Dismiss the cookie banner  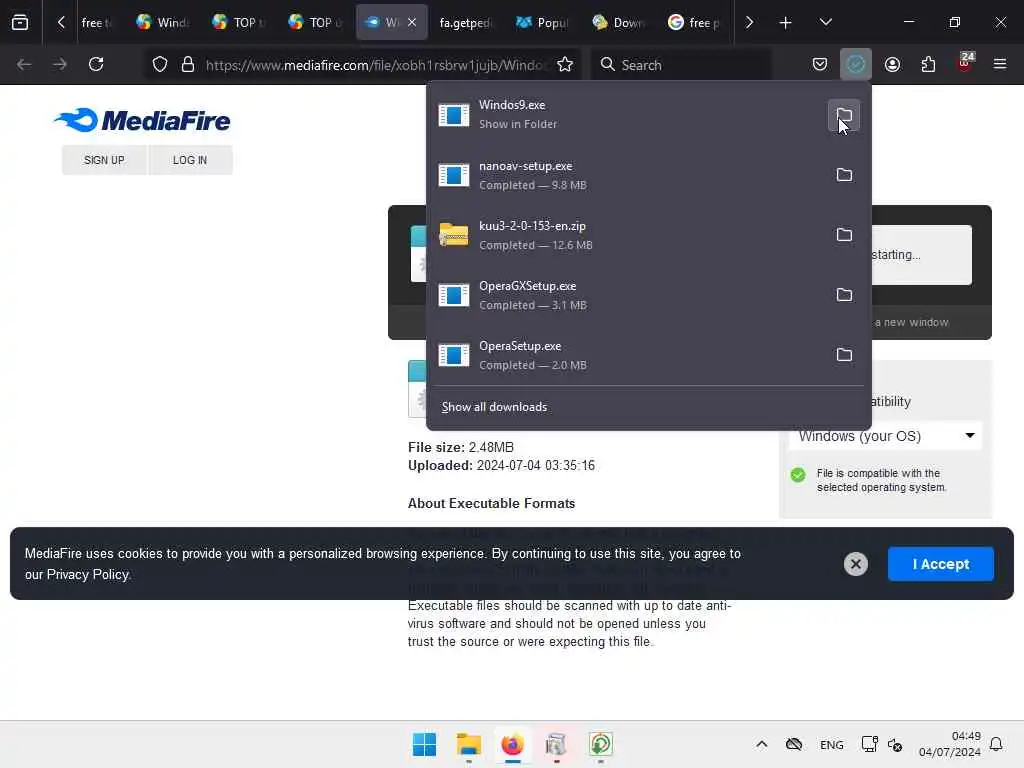pos(856,564)
